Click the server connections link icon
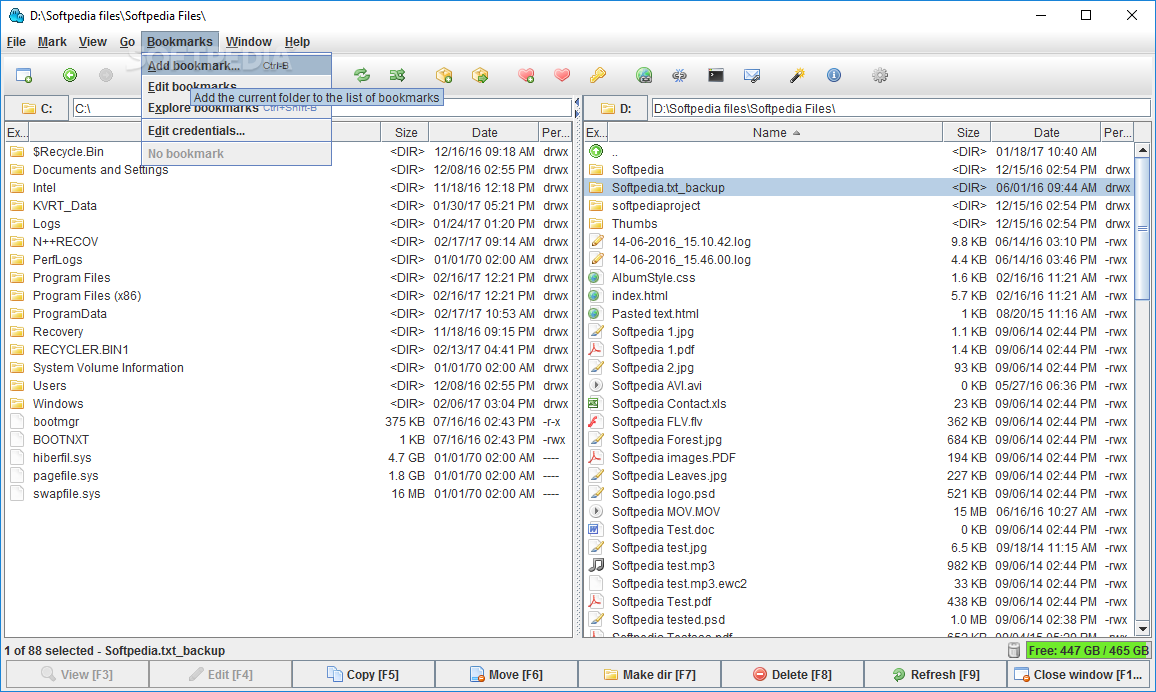Viewport: 1156px width, 692px height. click(x=680, y=75)
